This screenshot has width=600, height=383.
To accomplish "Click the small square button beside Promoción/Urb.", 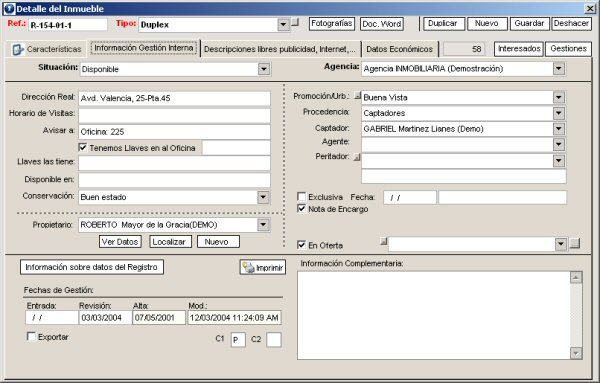I will tap(357, 96).
